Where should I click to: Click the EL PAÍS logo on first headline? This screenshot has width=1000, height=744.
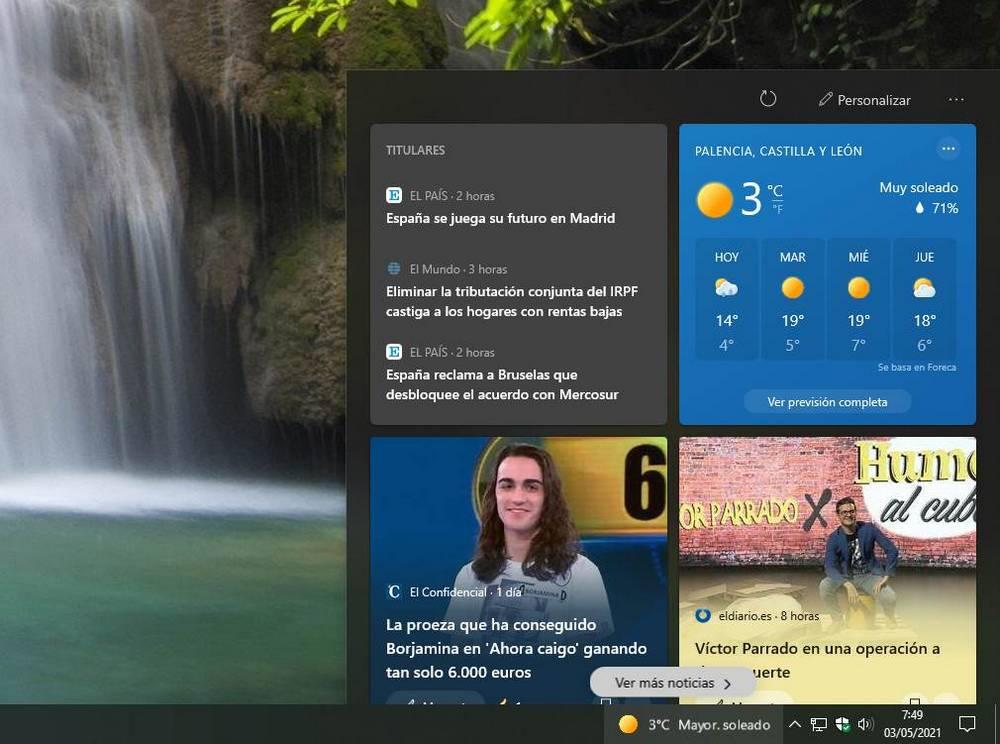pyautogui.click(x=394, y=195)
